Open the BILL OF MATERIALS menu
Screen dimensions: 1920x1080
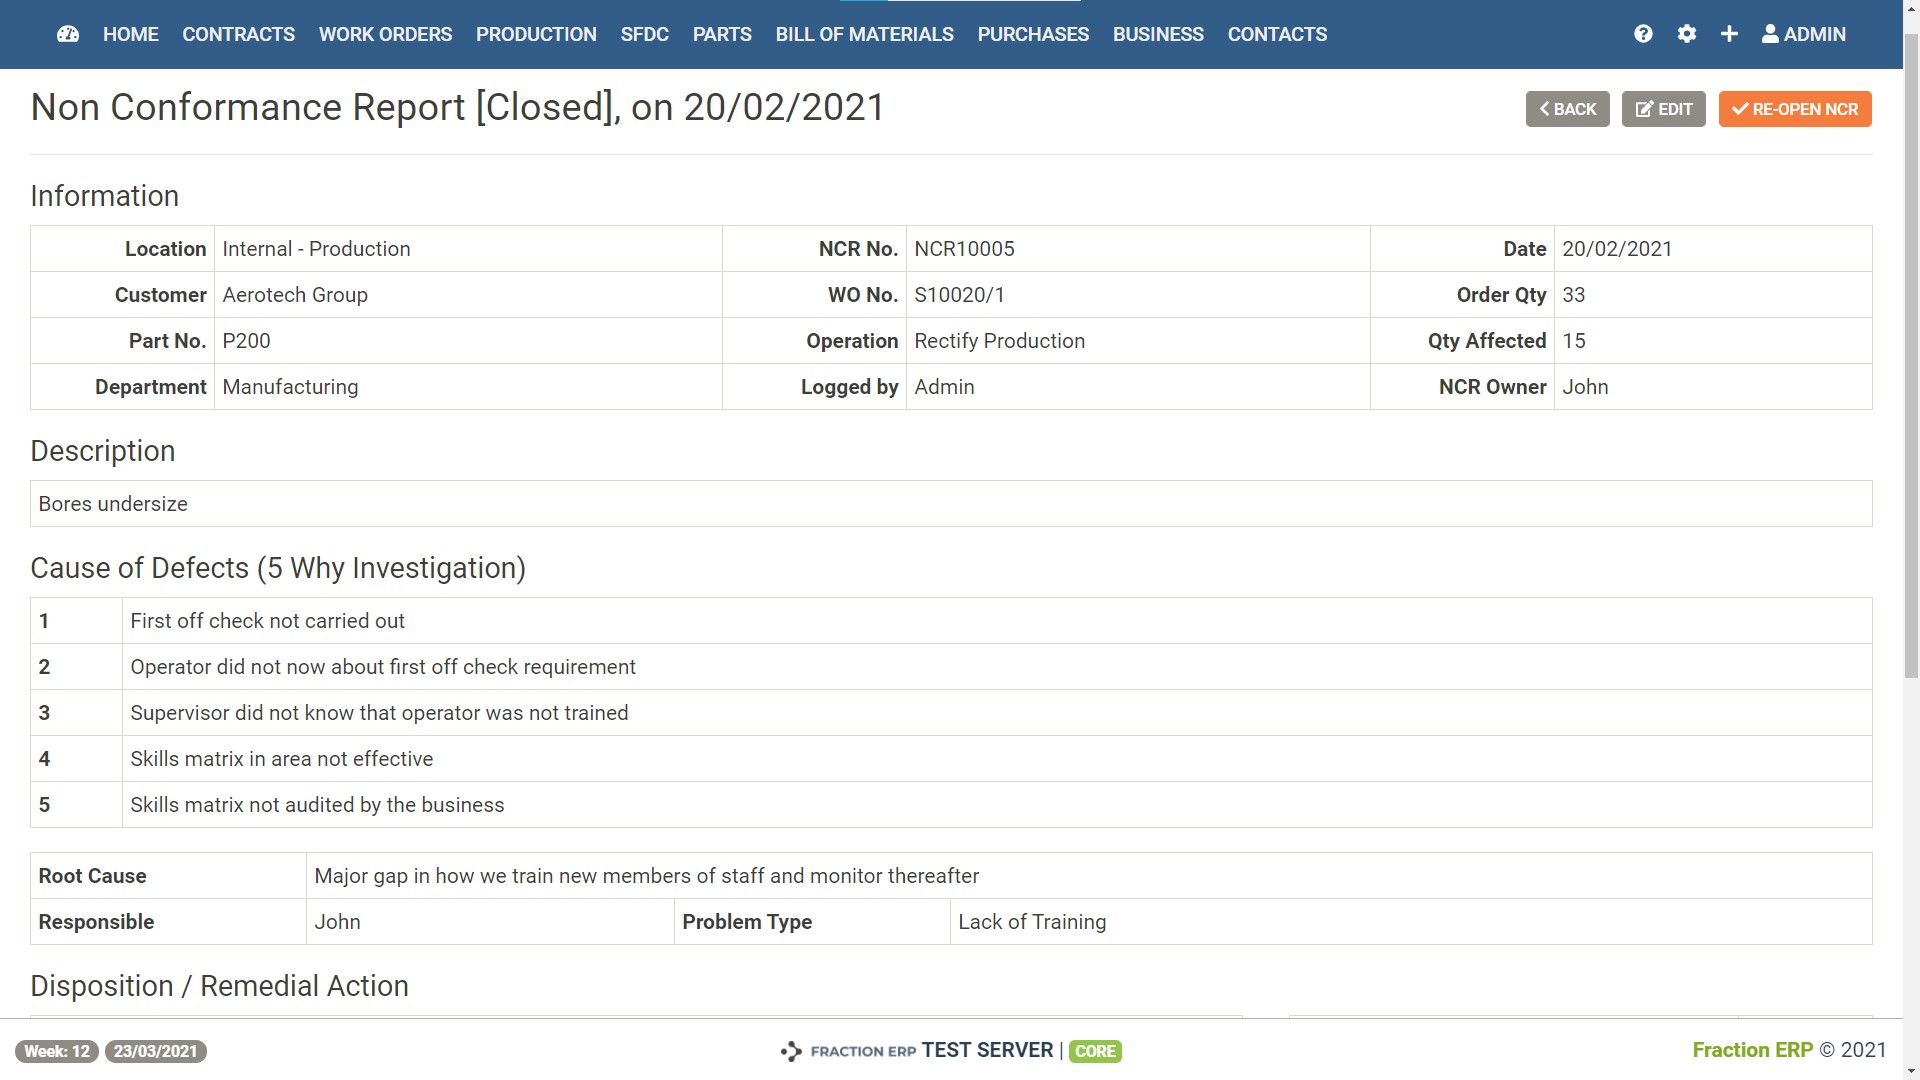pyautogui.click(x=864, y=34)
